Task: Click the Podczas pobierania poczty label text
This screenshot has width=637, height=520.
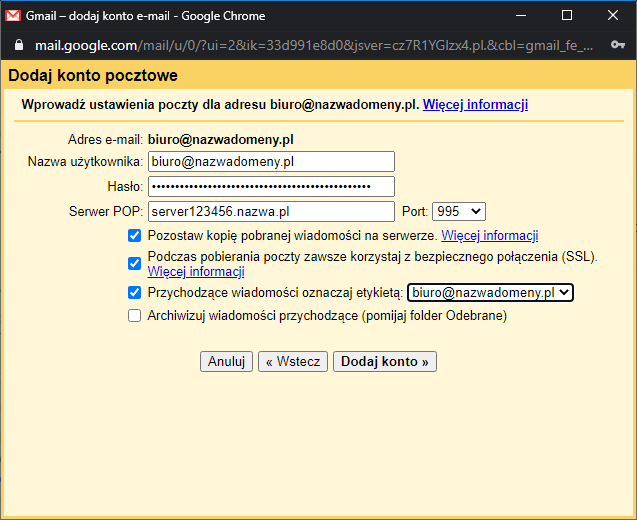Action: (x=373, y=257)
